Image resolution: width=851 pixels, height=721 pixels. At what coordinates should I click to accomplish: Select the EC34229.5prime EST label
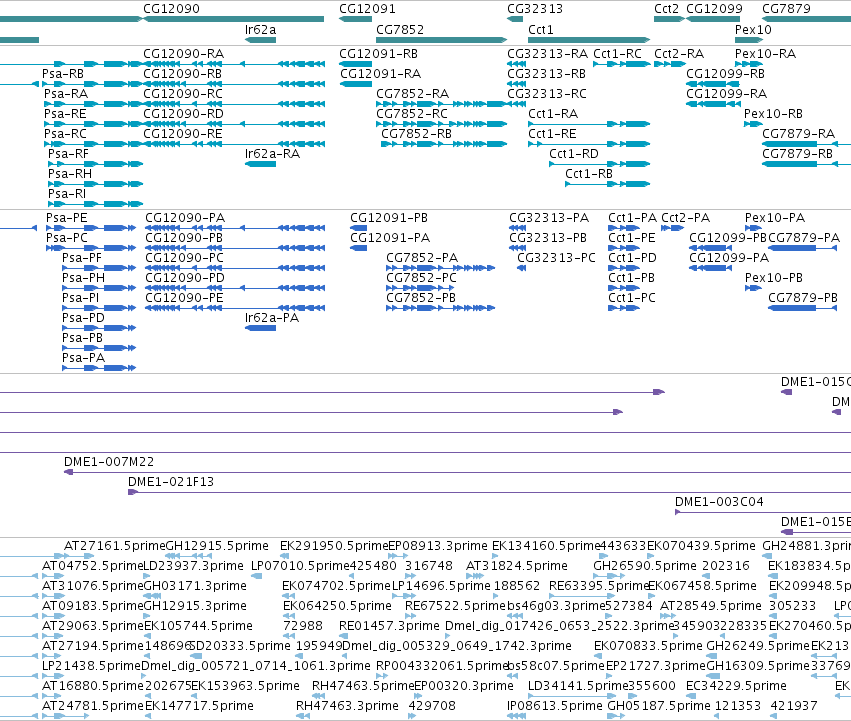736,686
